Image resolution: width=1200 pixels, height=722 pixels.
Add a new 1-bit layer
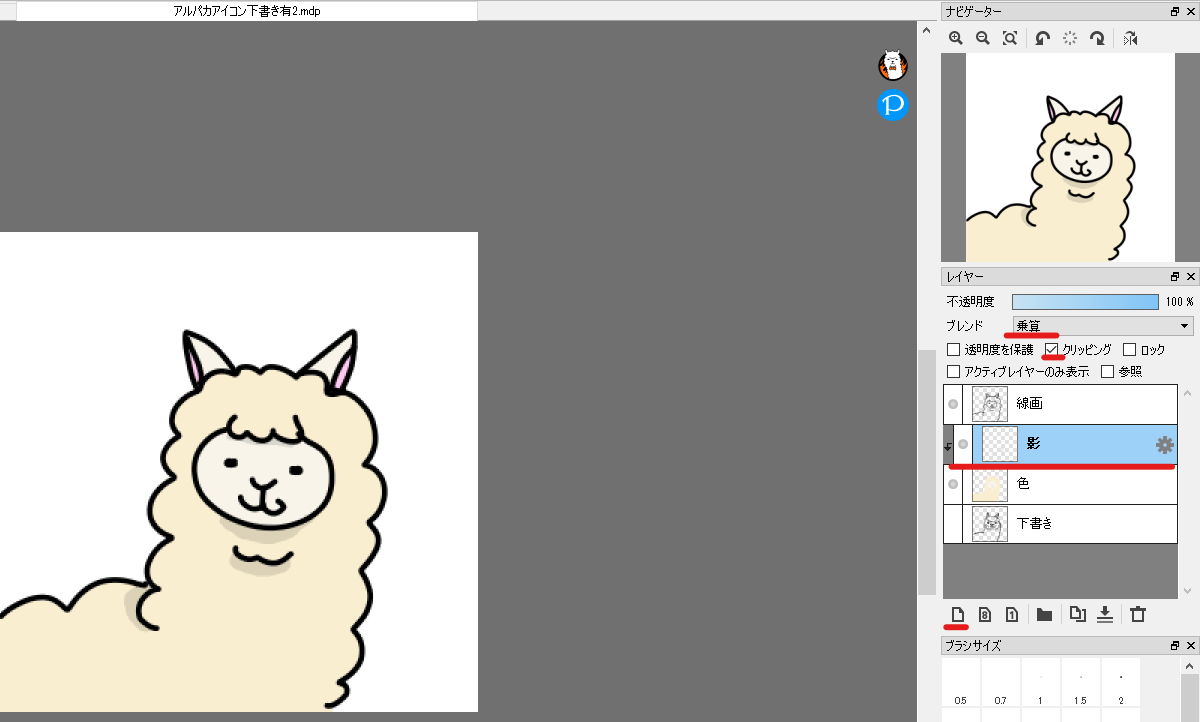click(1011, 614)
